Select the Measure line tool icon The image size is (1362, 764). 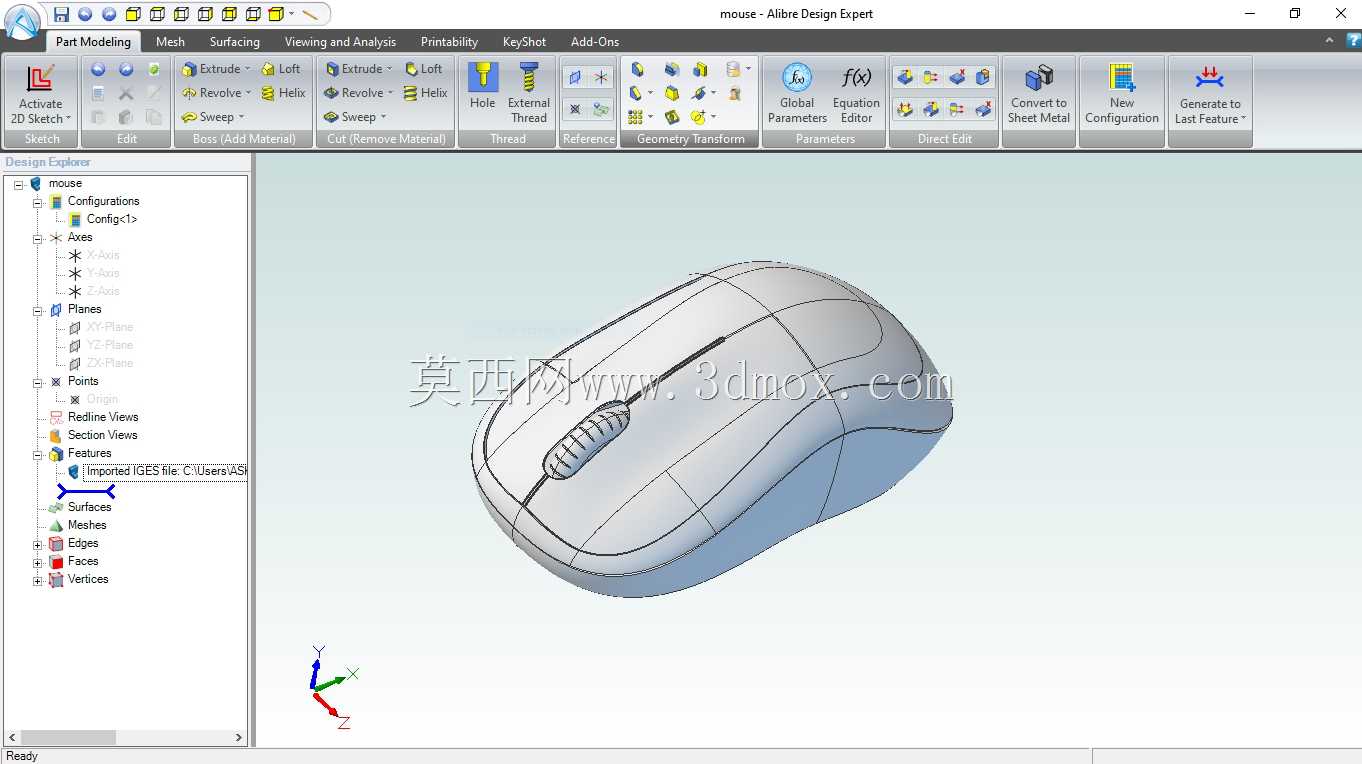(x=310, y=14)
